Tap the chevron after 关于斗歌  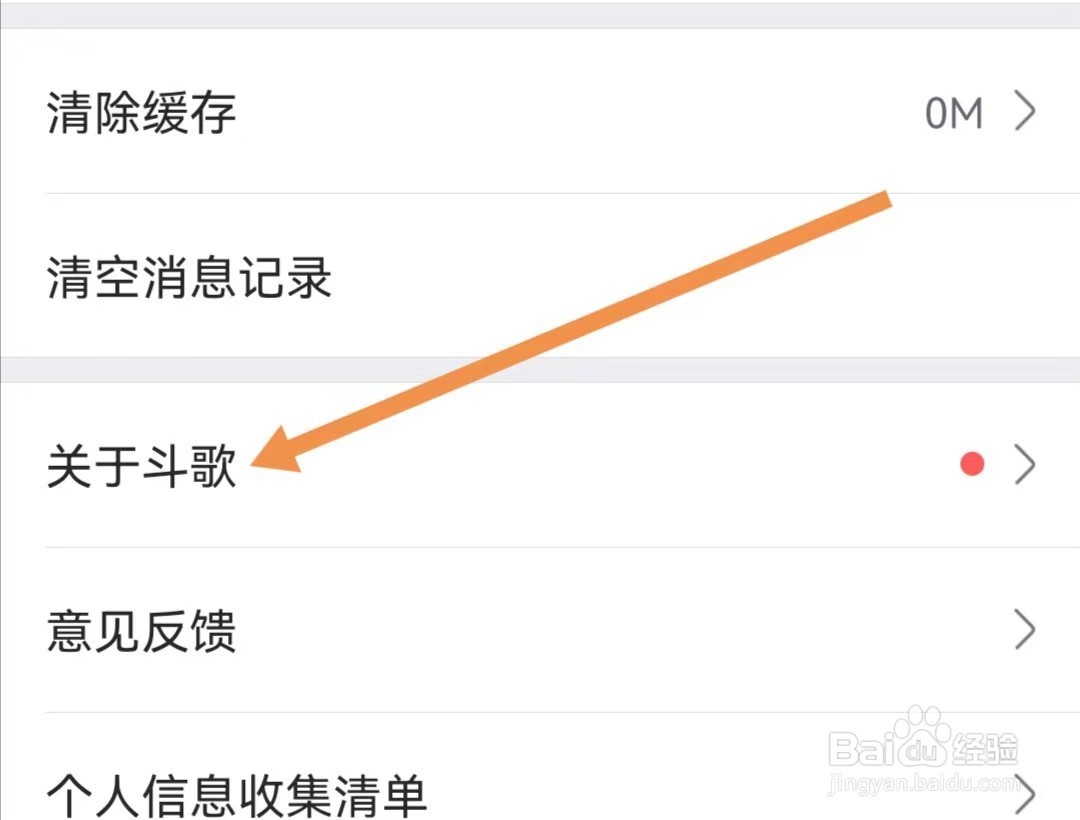tap(1025, 462)
